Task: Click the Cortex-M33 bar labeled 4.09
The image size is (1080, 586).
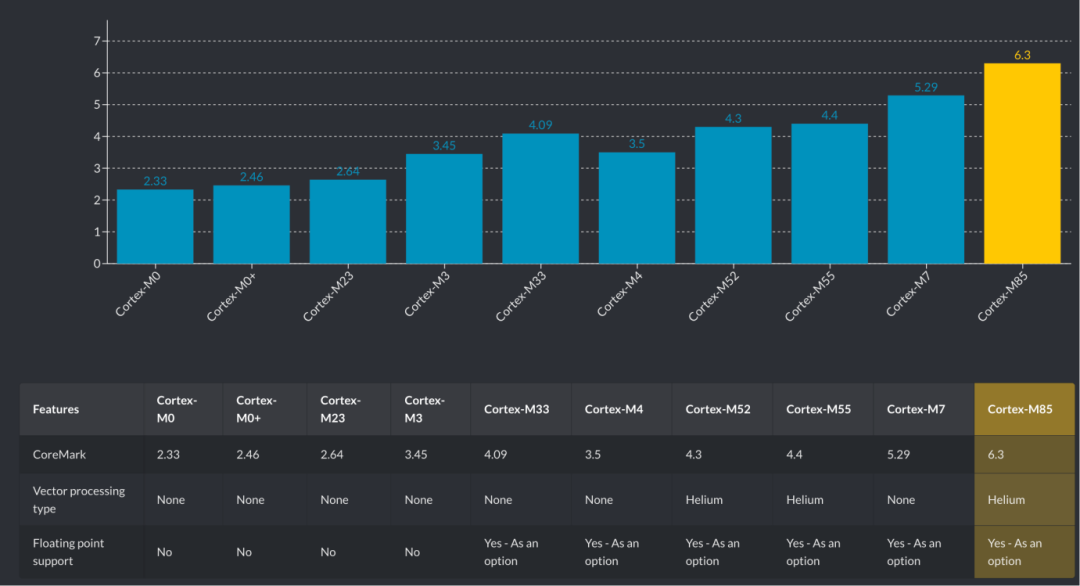Action: pyautogui.click(x=541, y=198)
